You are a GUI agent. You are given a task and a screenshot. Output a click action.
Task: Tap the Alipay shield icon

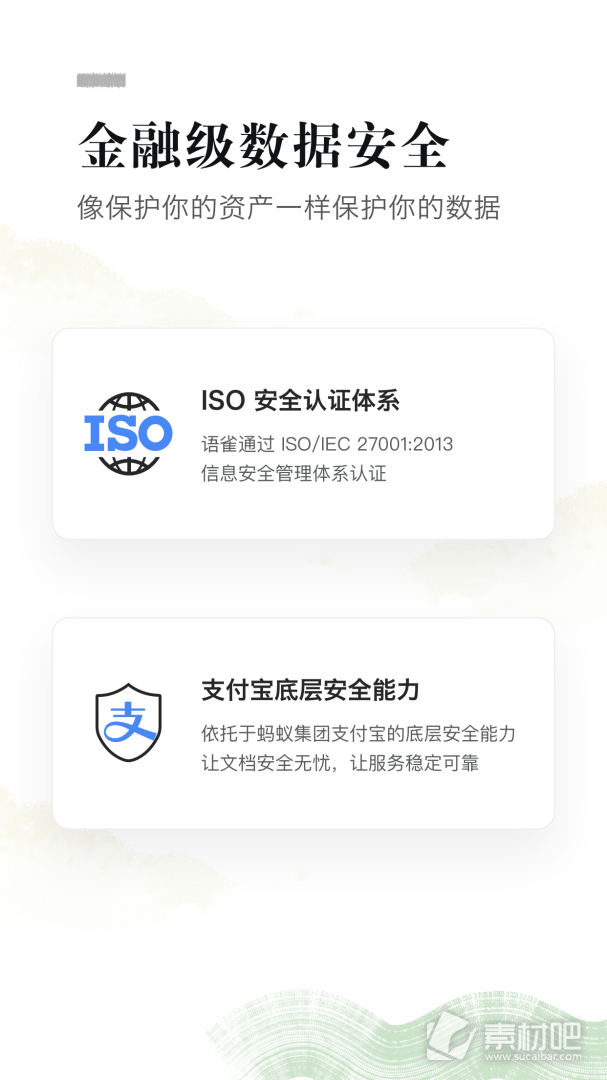tap(128, 723)
